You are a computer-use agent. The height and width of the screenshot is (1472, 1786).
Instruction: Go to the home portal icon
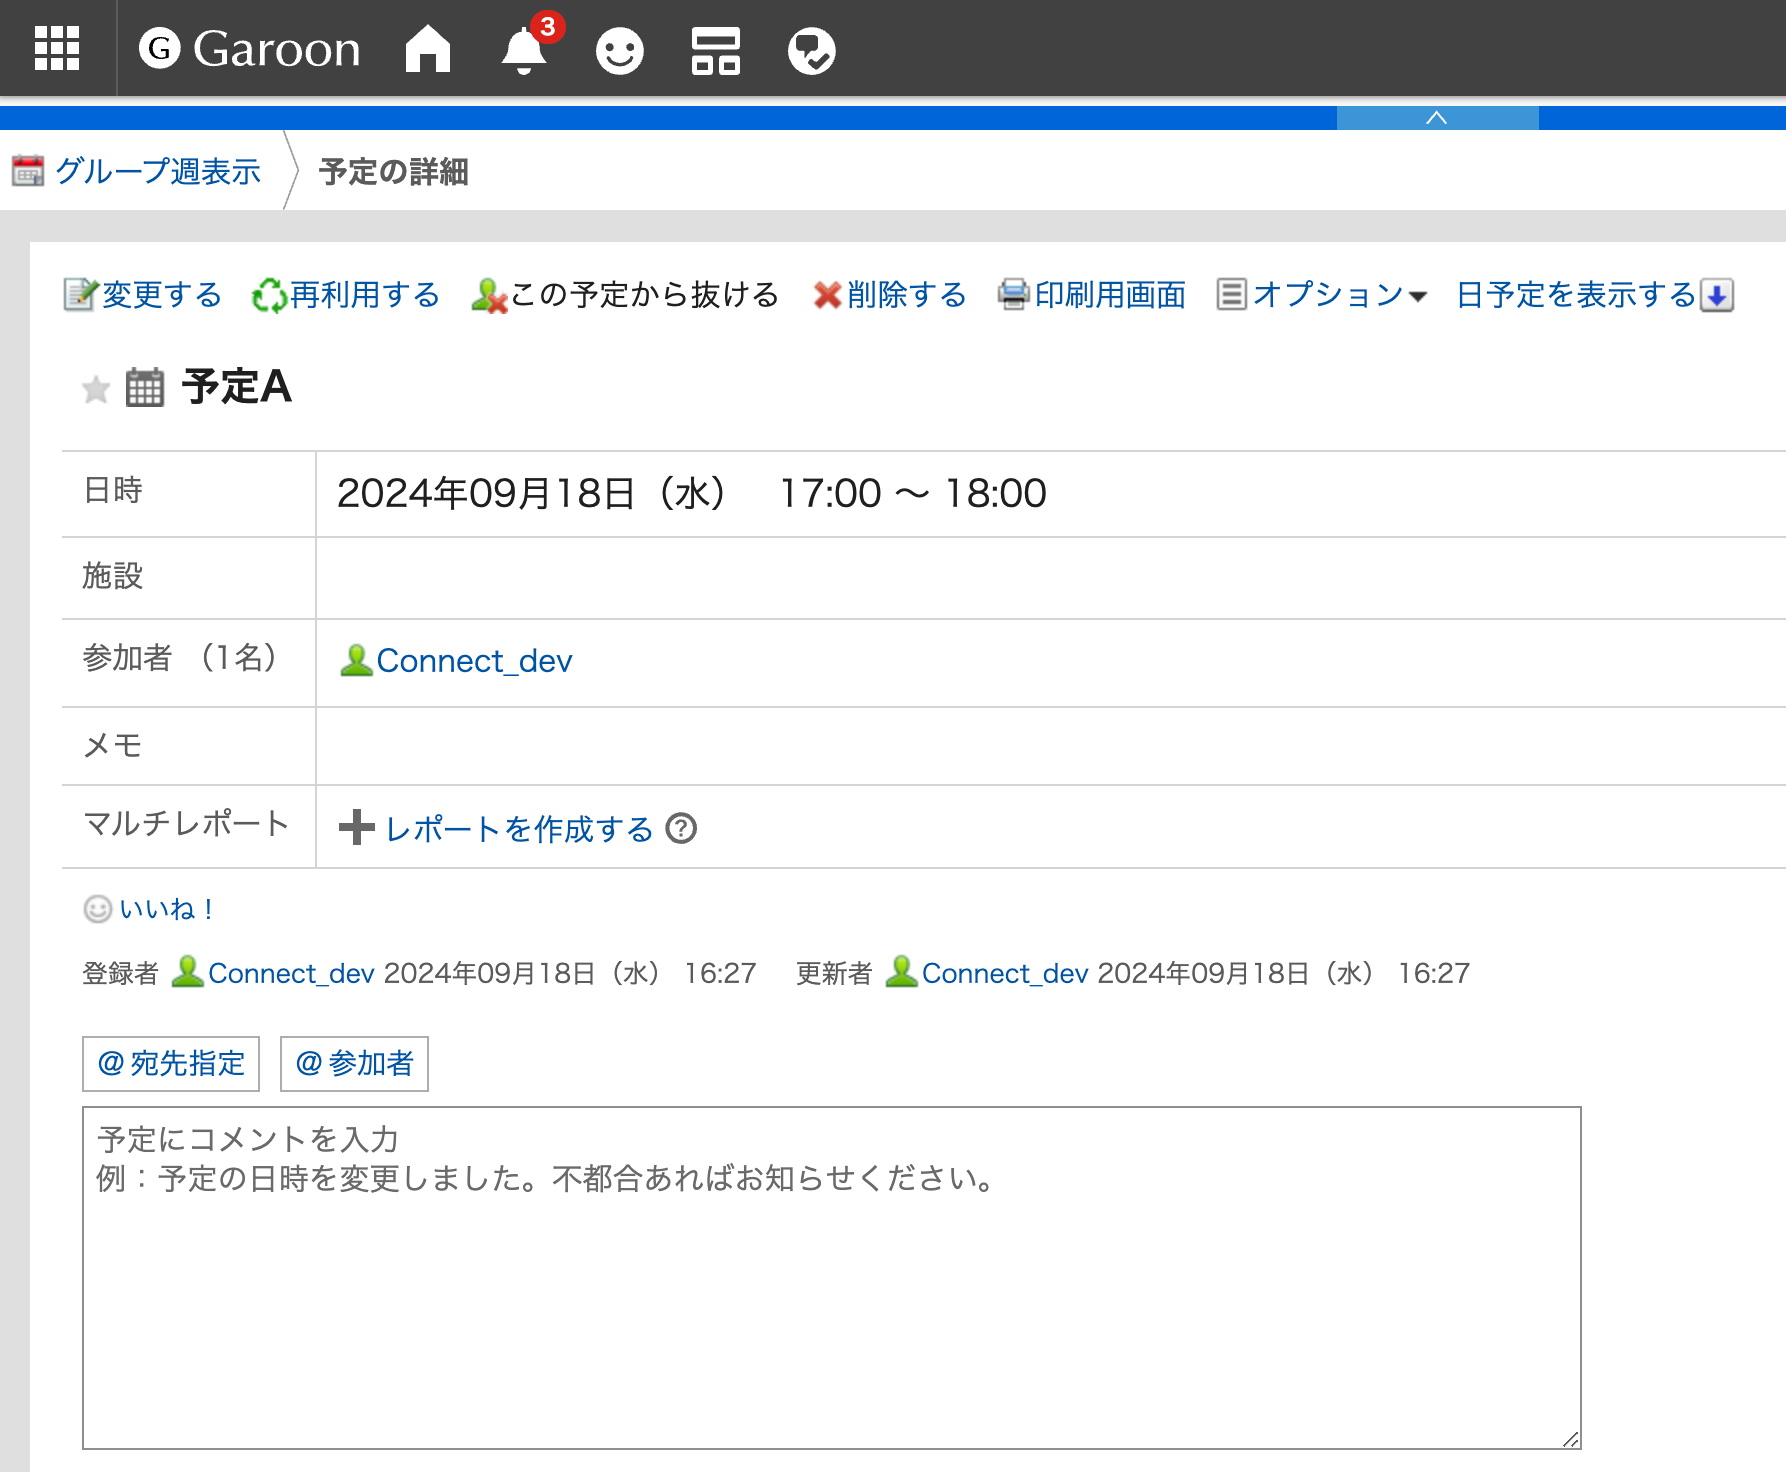click(428, 49)
